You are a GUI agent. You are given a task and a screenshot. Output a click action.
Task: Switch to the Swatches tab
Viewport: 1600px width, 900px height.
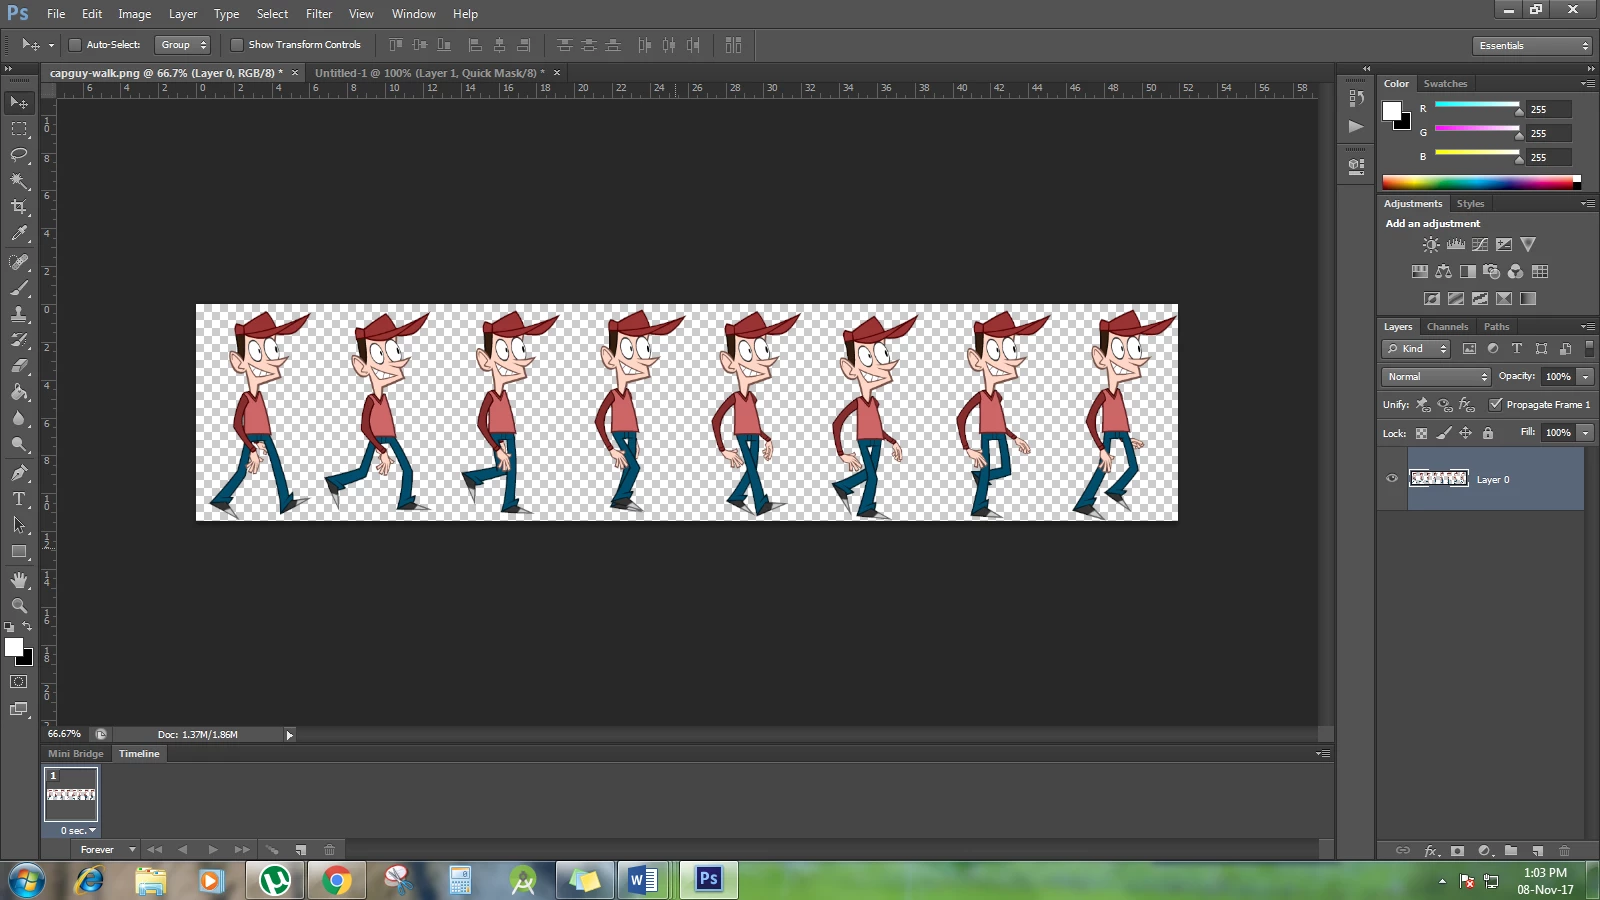[x=1445, y=84]
